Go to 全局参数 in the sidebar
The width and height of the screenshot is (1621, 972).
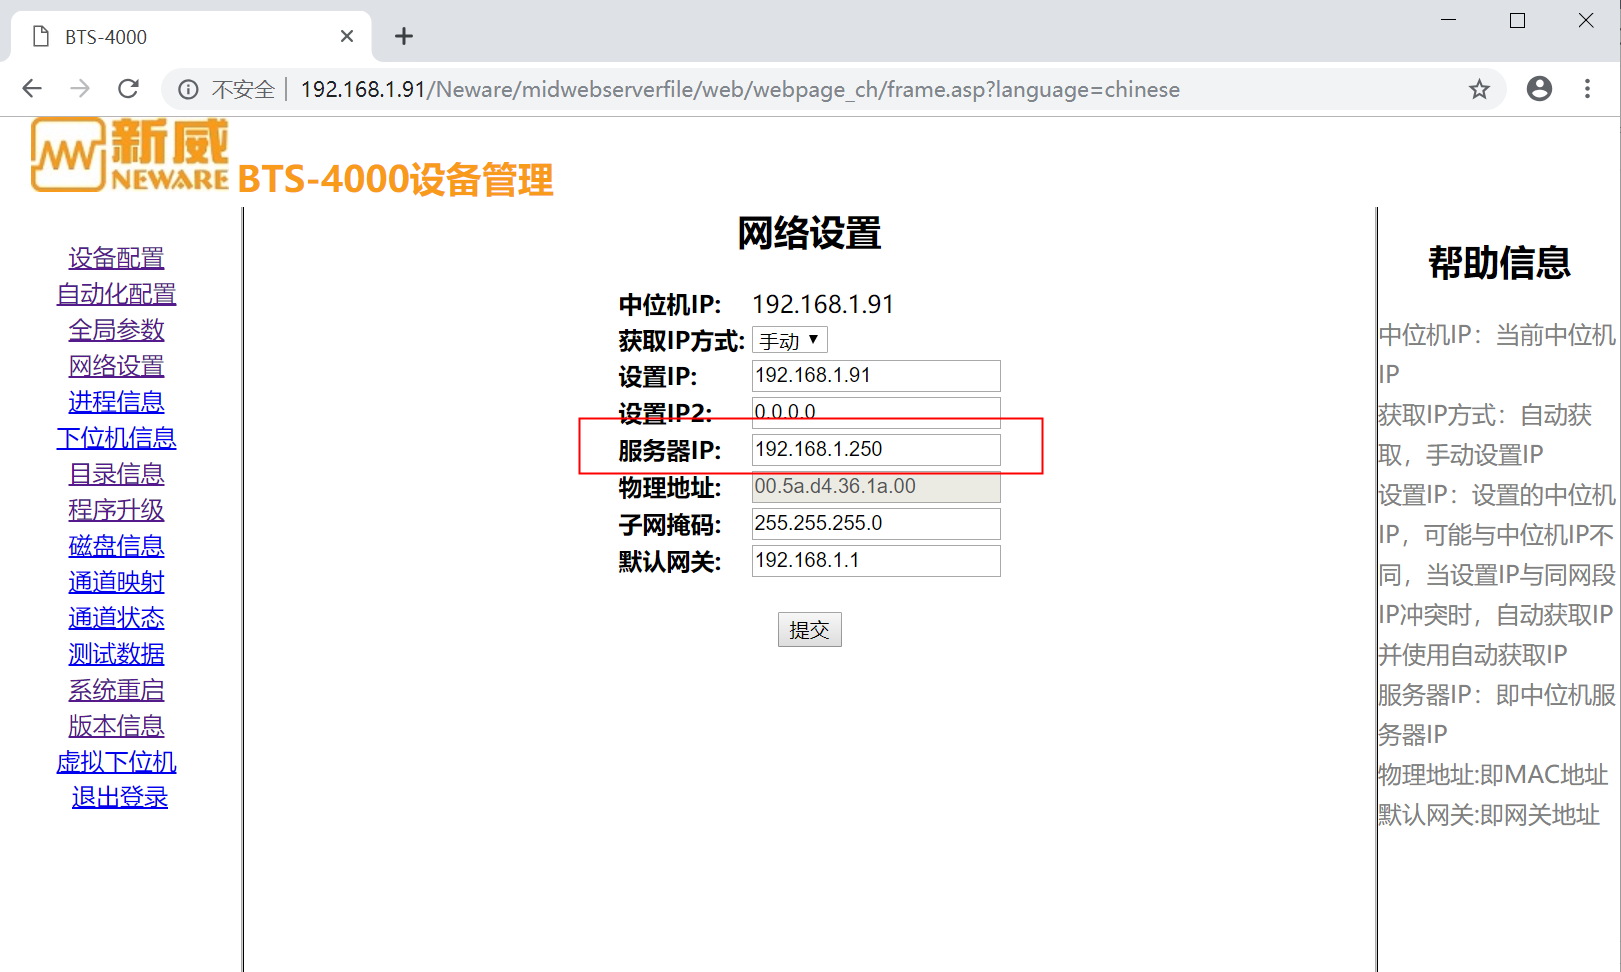coord(116,330)
